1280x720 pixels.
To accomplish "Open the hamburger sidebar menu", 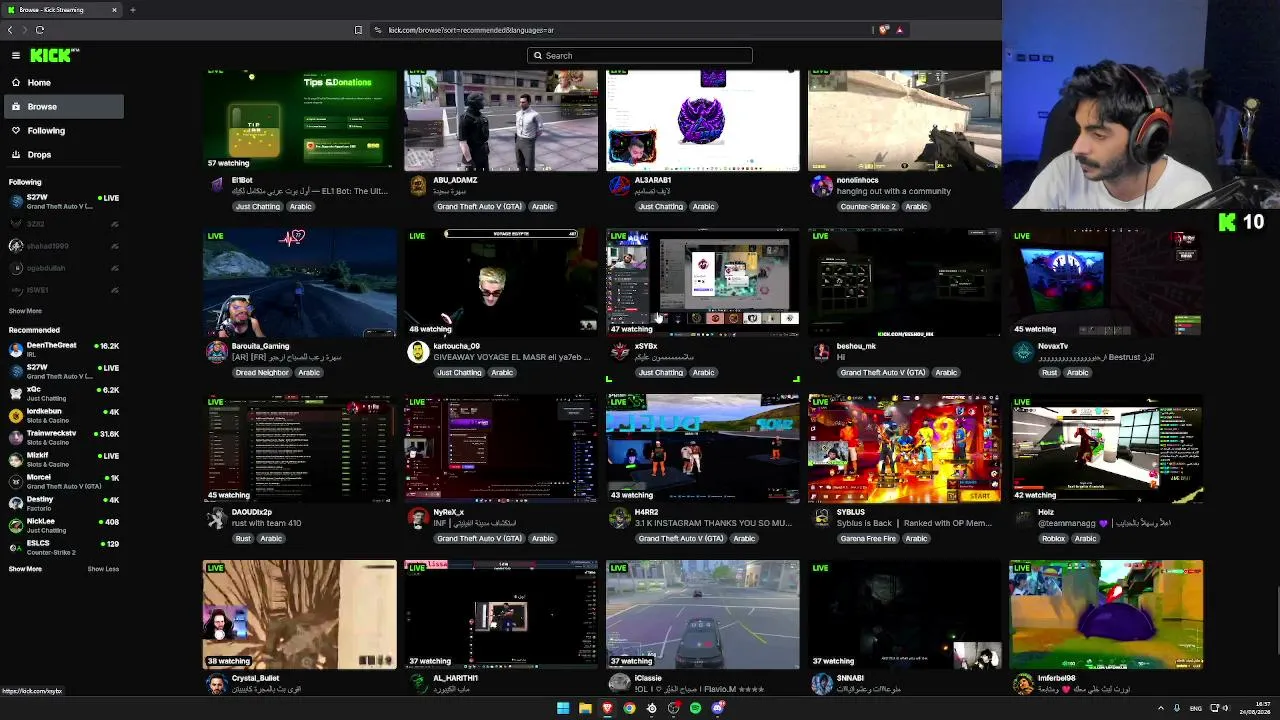I will (x=16, y=56).
